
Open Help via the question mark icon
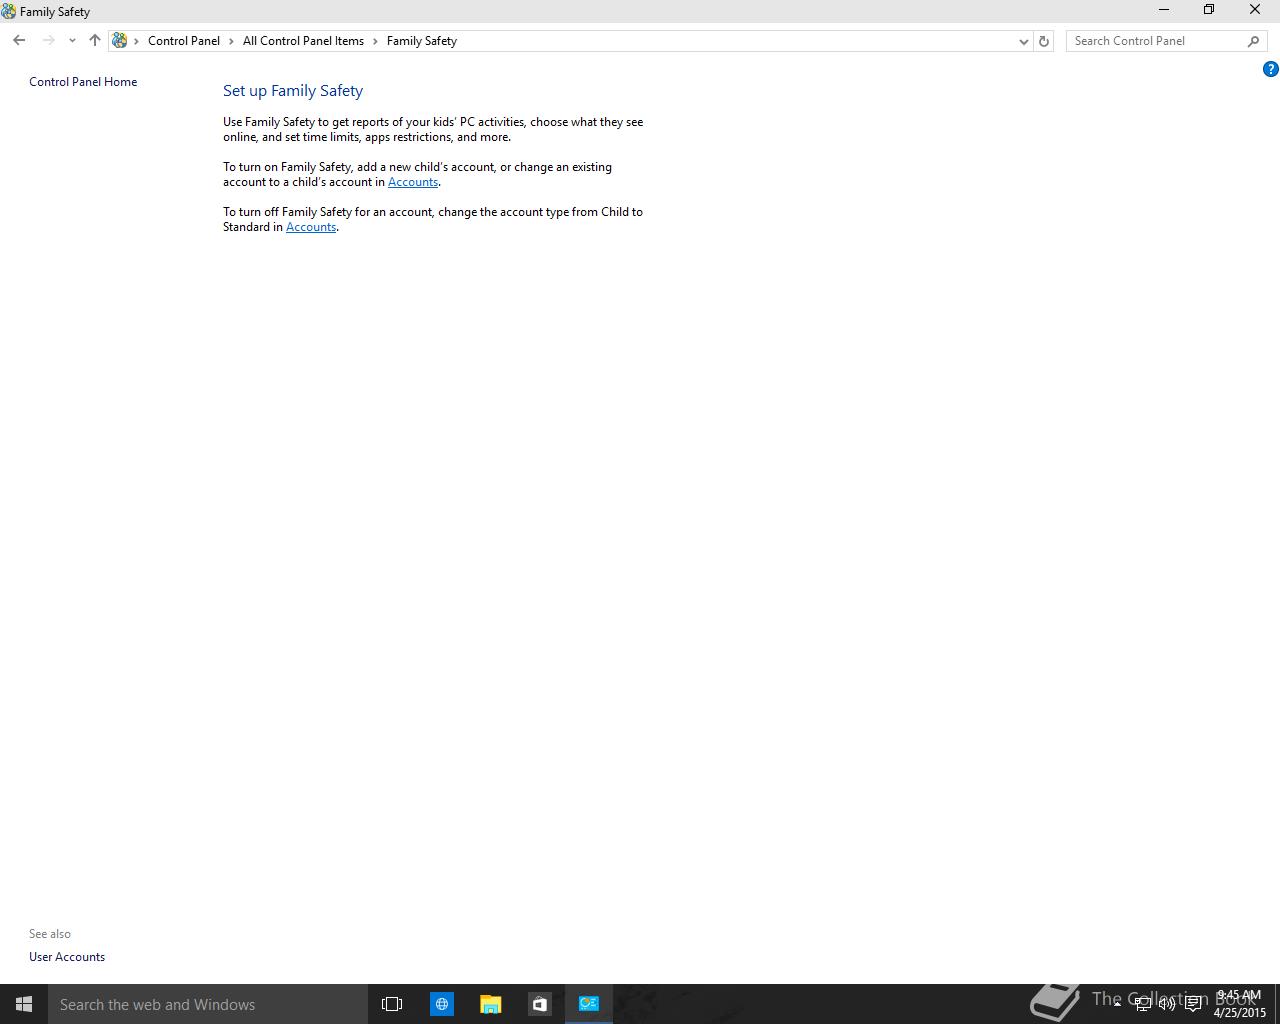(1270, 69)
